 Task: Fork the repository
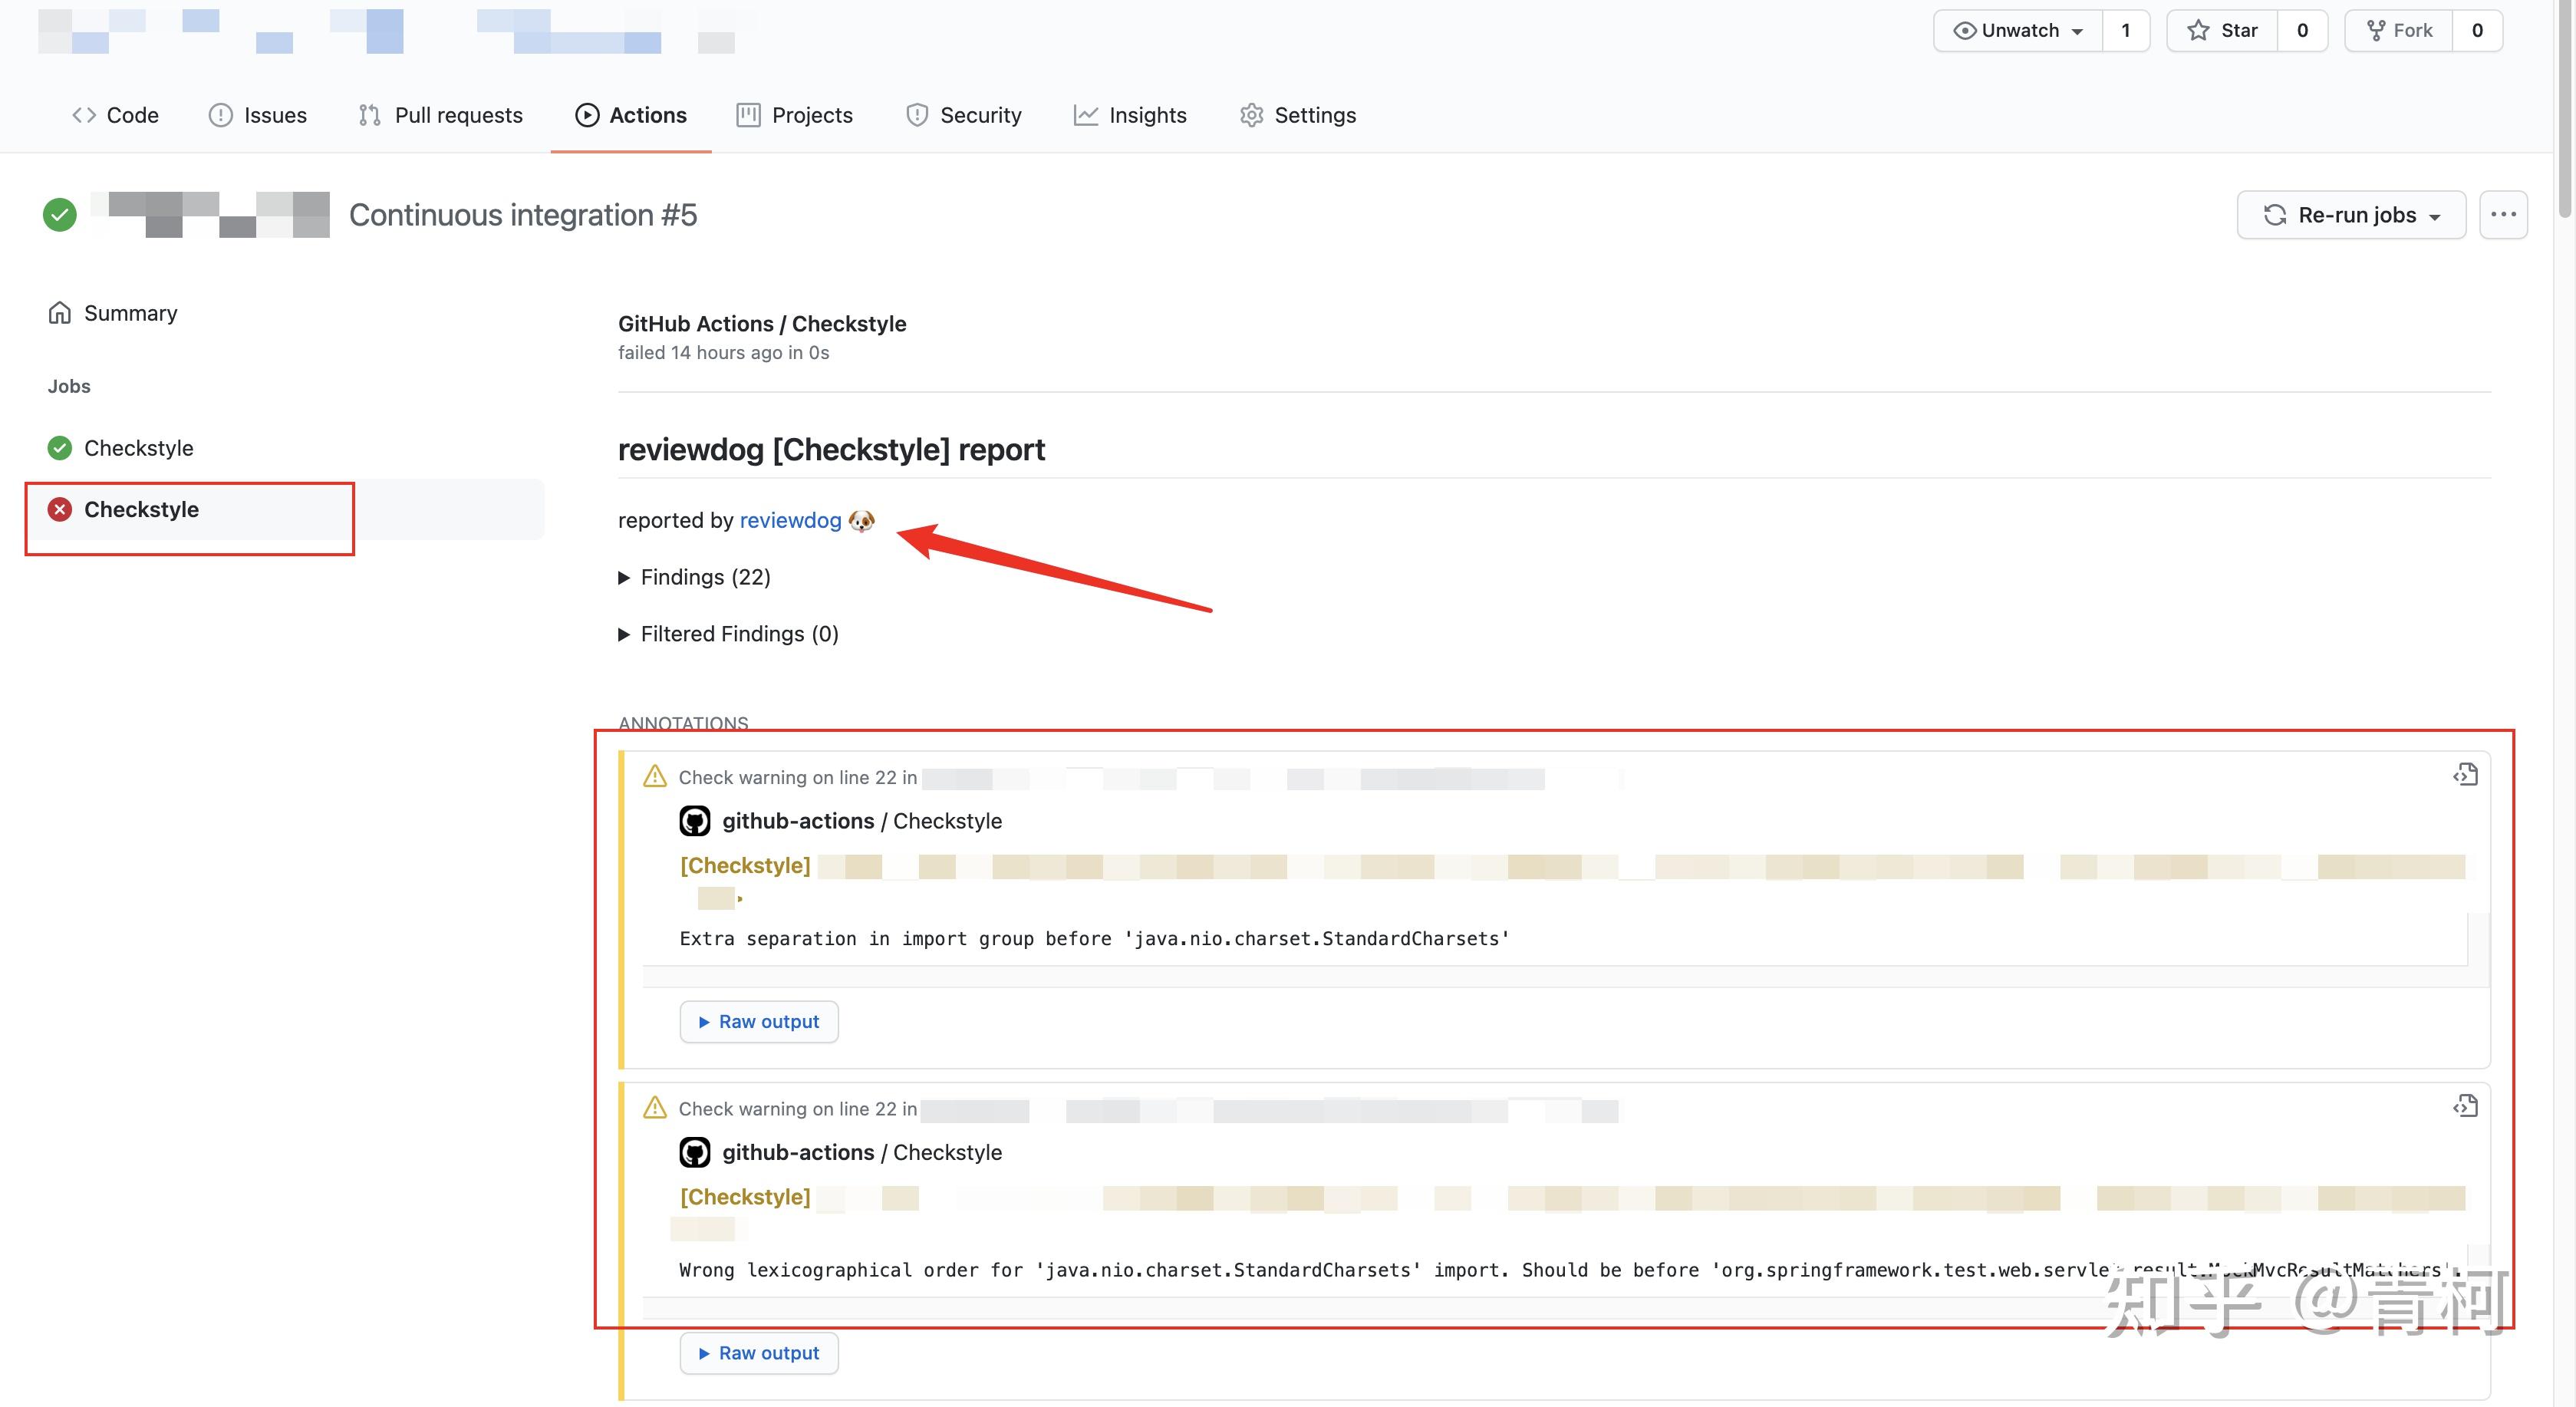coord(2399,30)
